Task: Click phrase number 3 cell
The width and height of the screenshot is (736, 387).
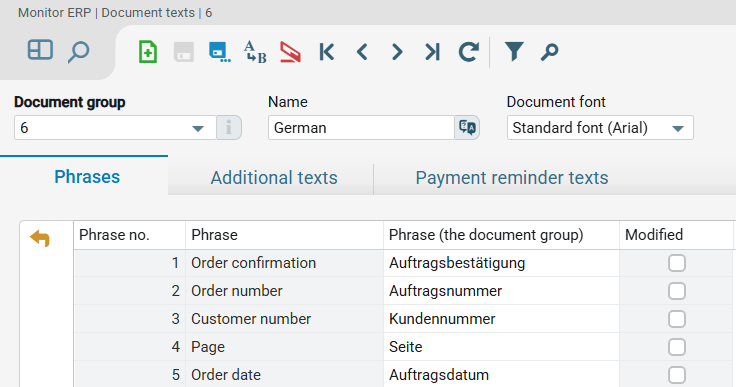Action: (x=130, y=319)
